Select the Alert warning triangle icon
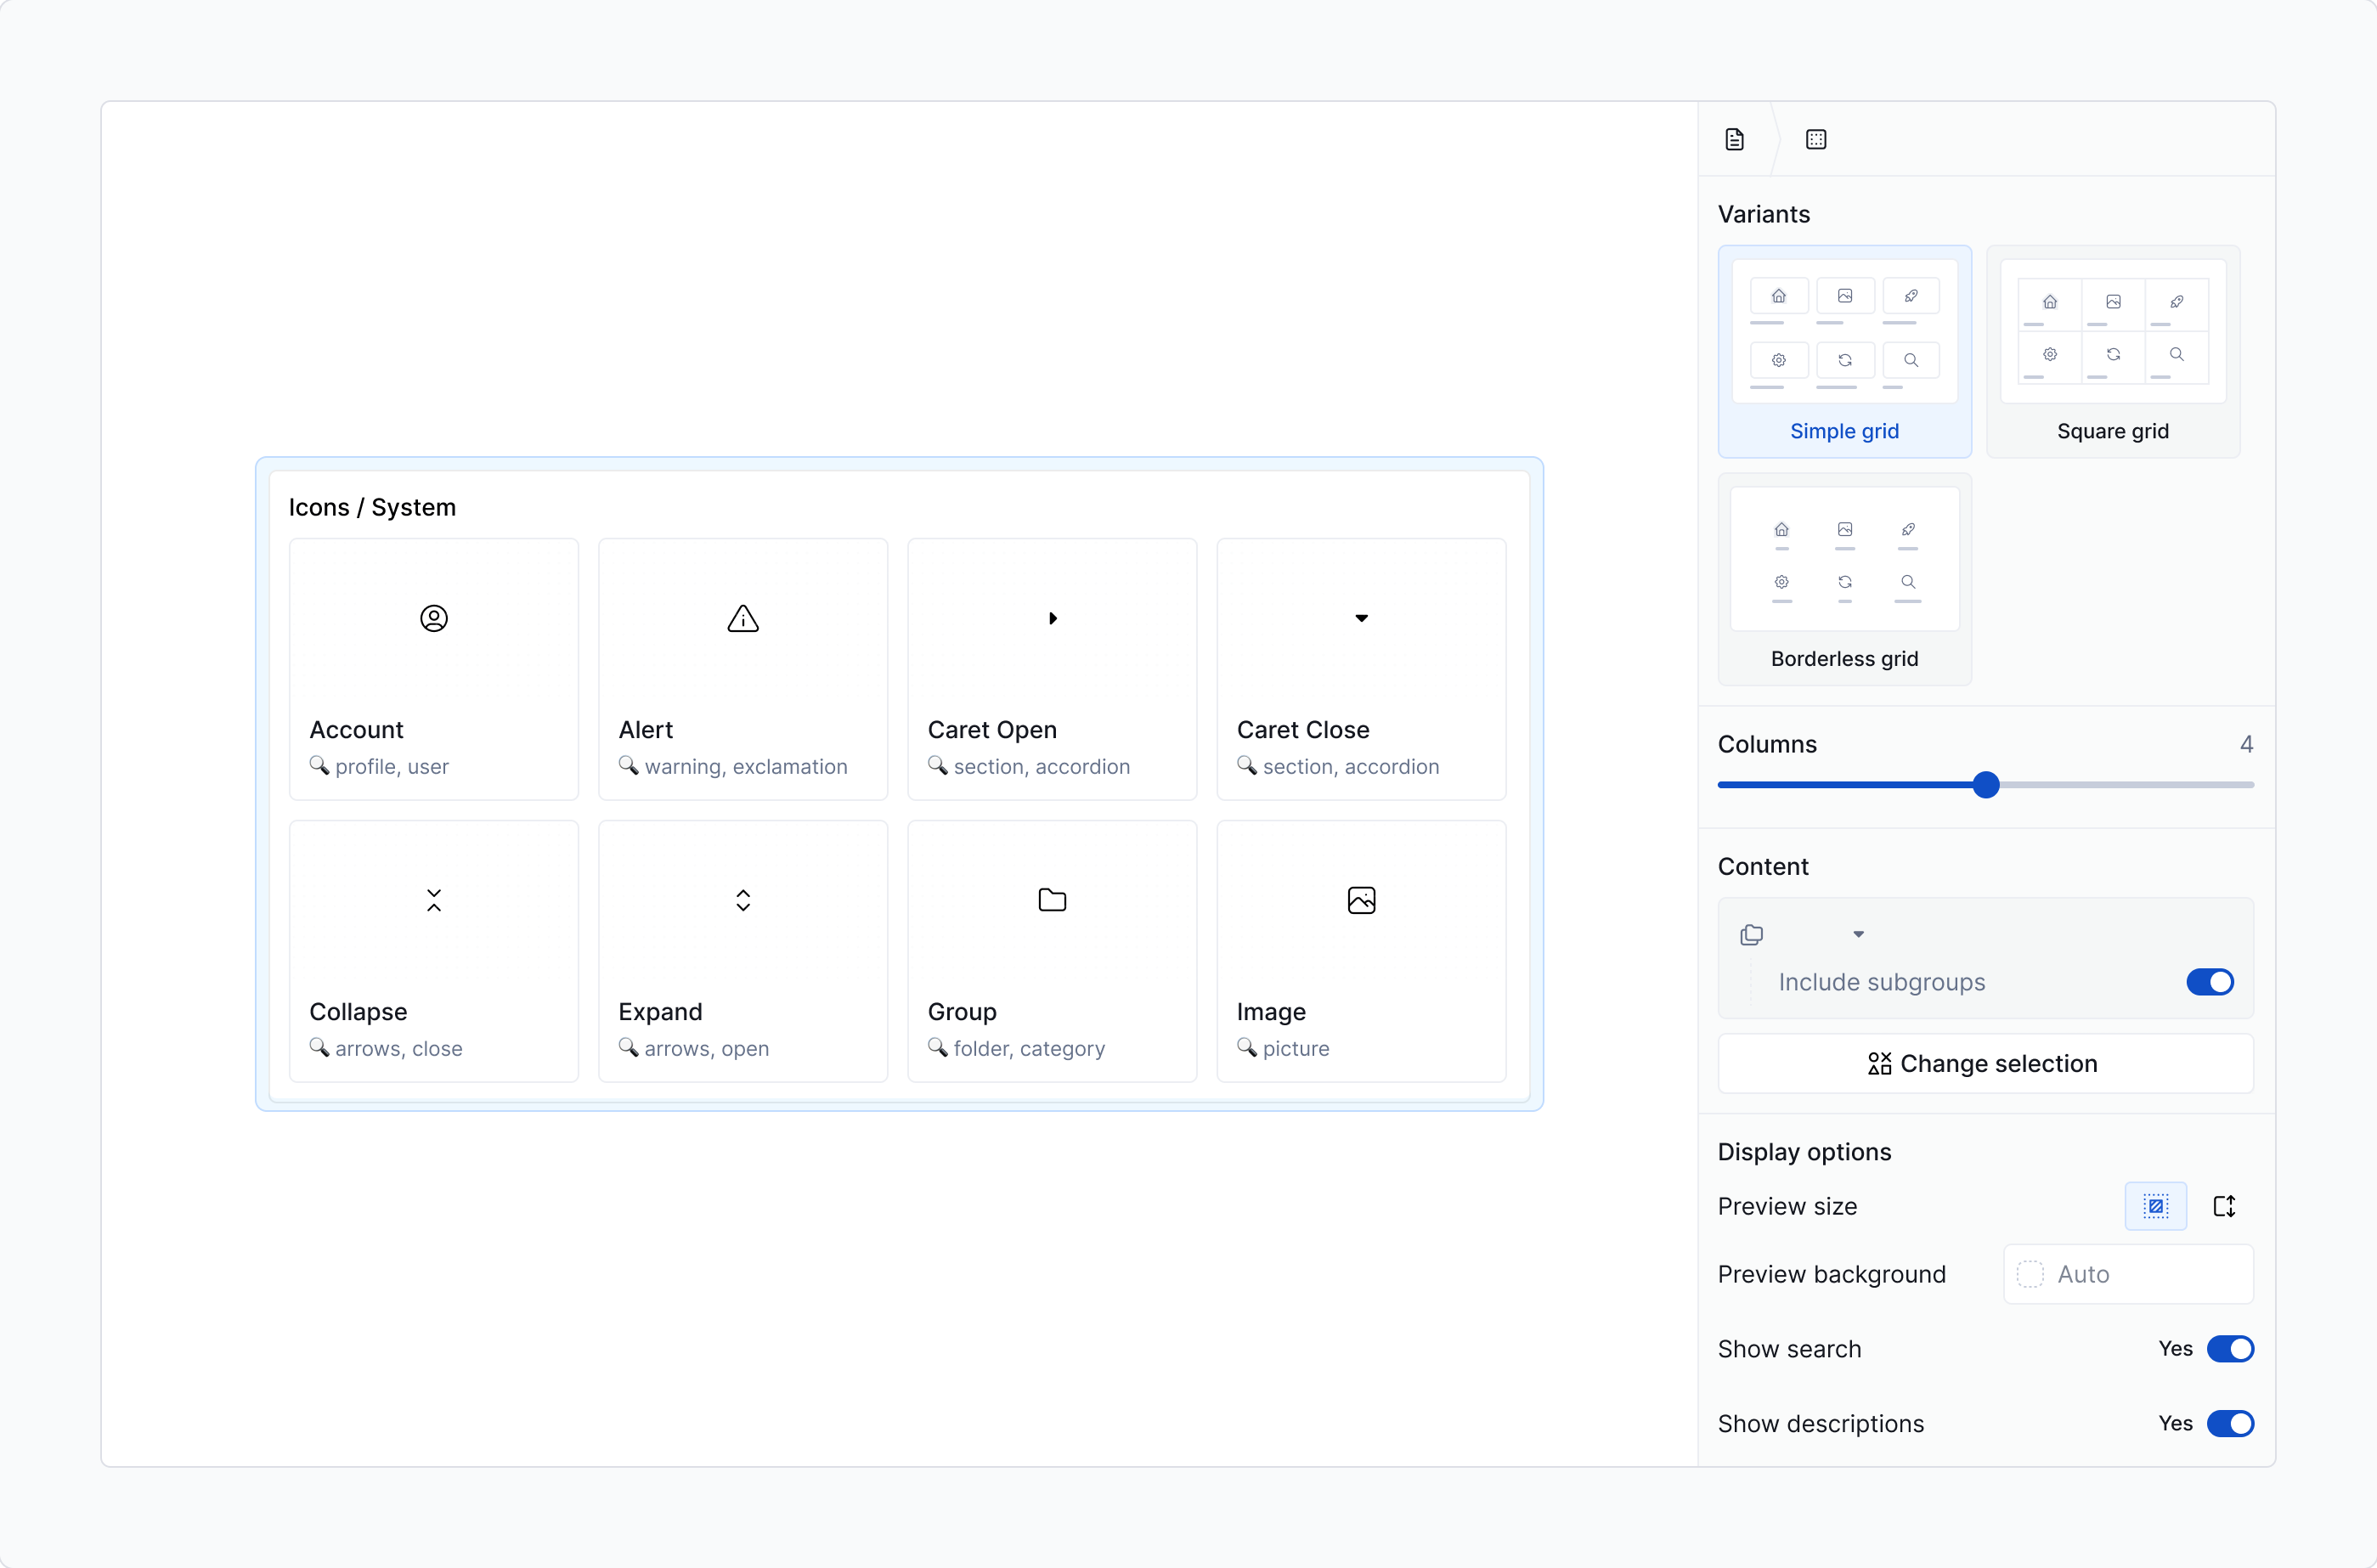 tap(743, 618)
